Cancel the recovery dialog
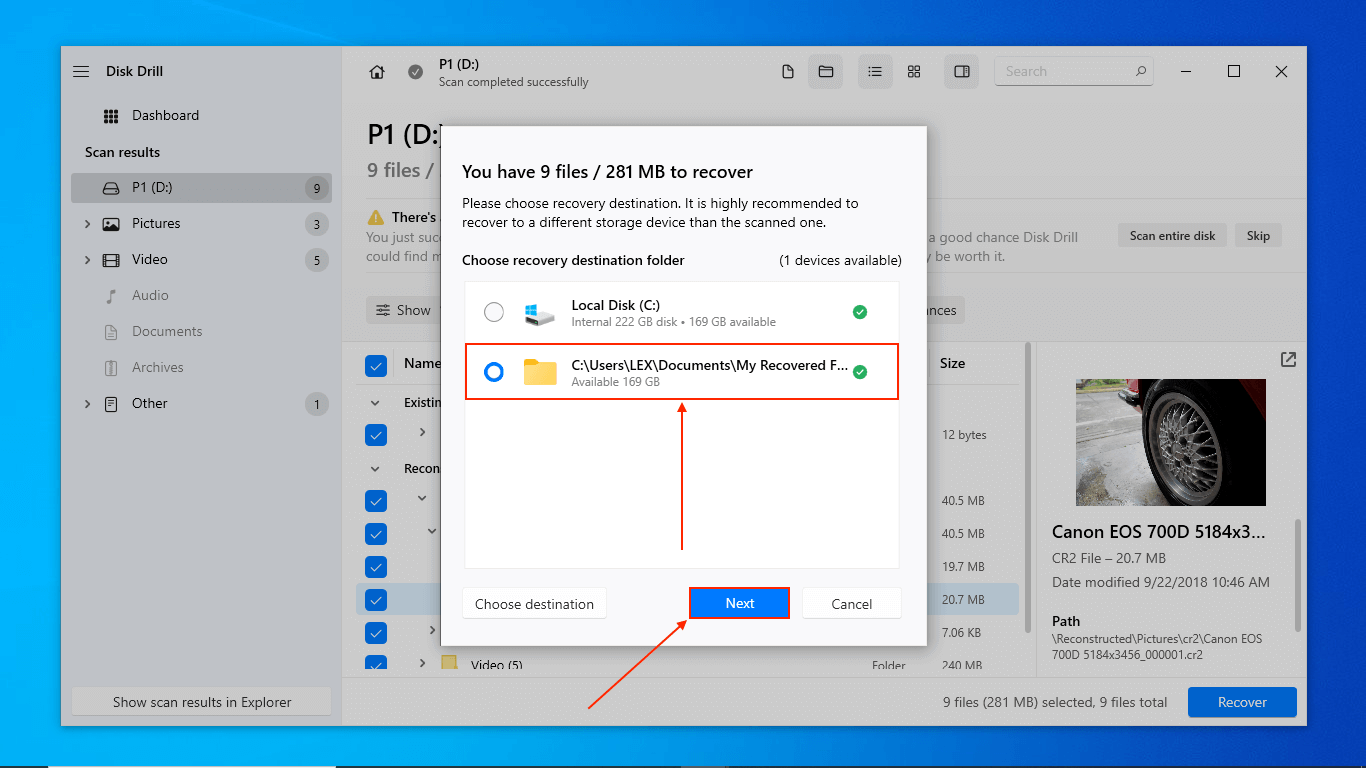Viewport: 1366px width, 768px height. tap(852, 604)
